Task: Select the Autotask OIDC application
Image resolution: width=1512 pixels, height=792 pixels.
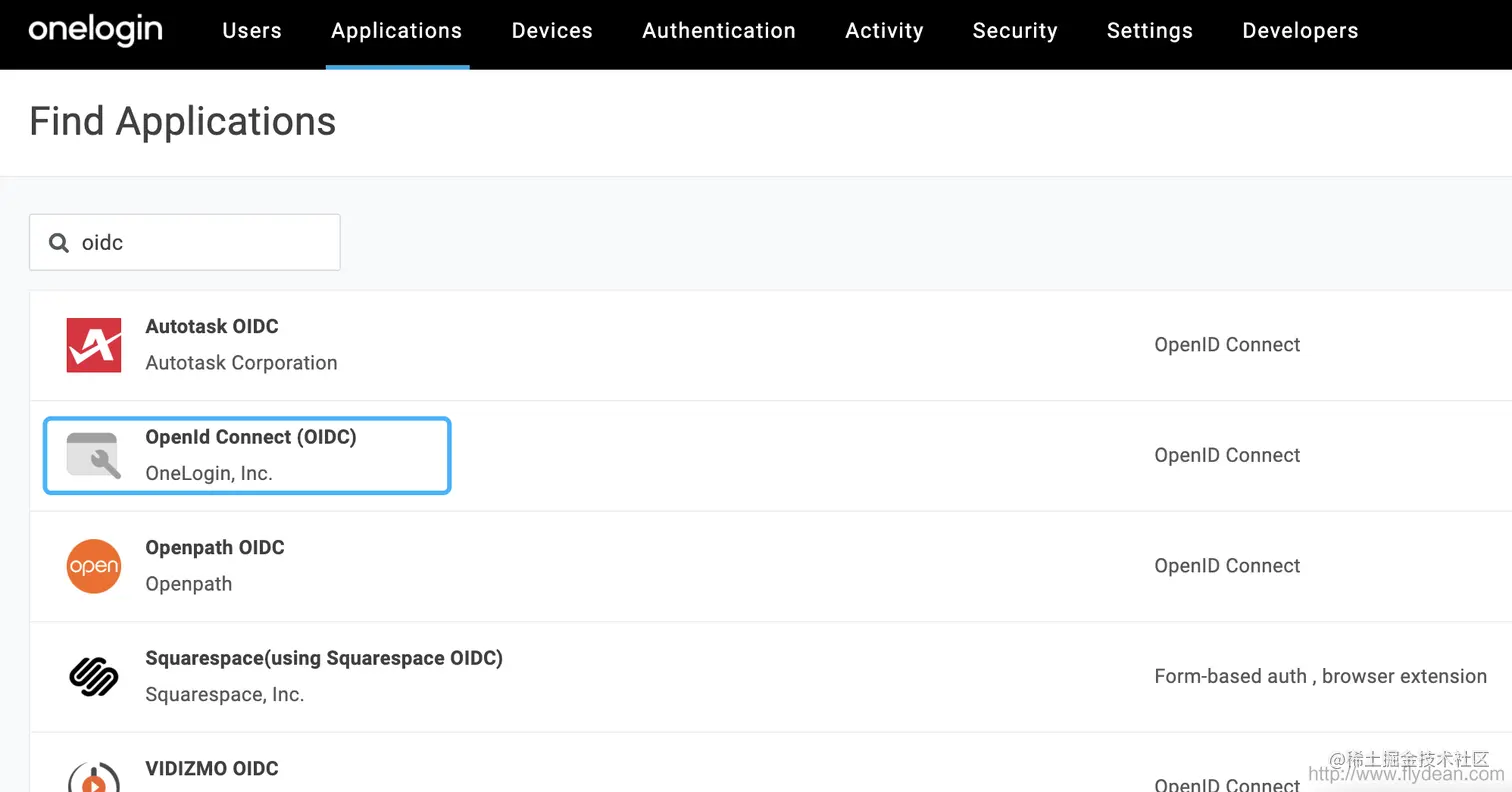Action: tap(212, 326)
